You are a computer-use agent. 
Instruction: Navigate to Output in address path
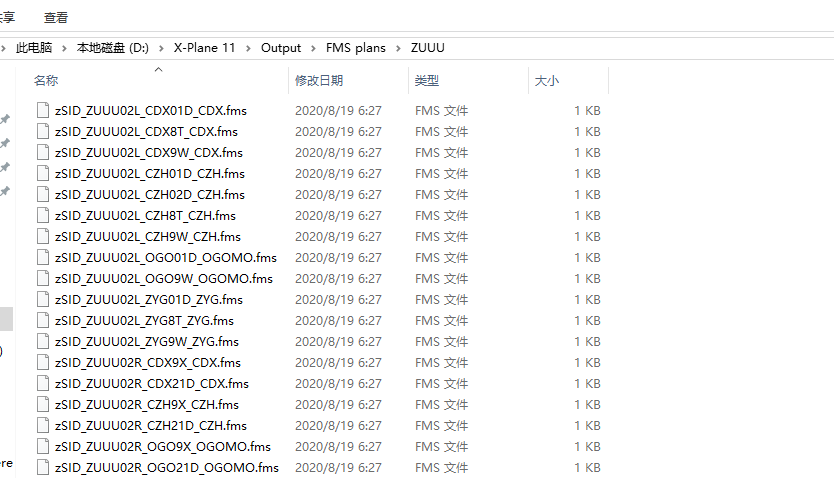(281, 48)
